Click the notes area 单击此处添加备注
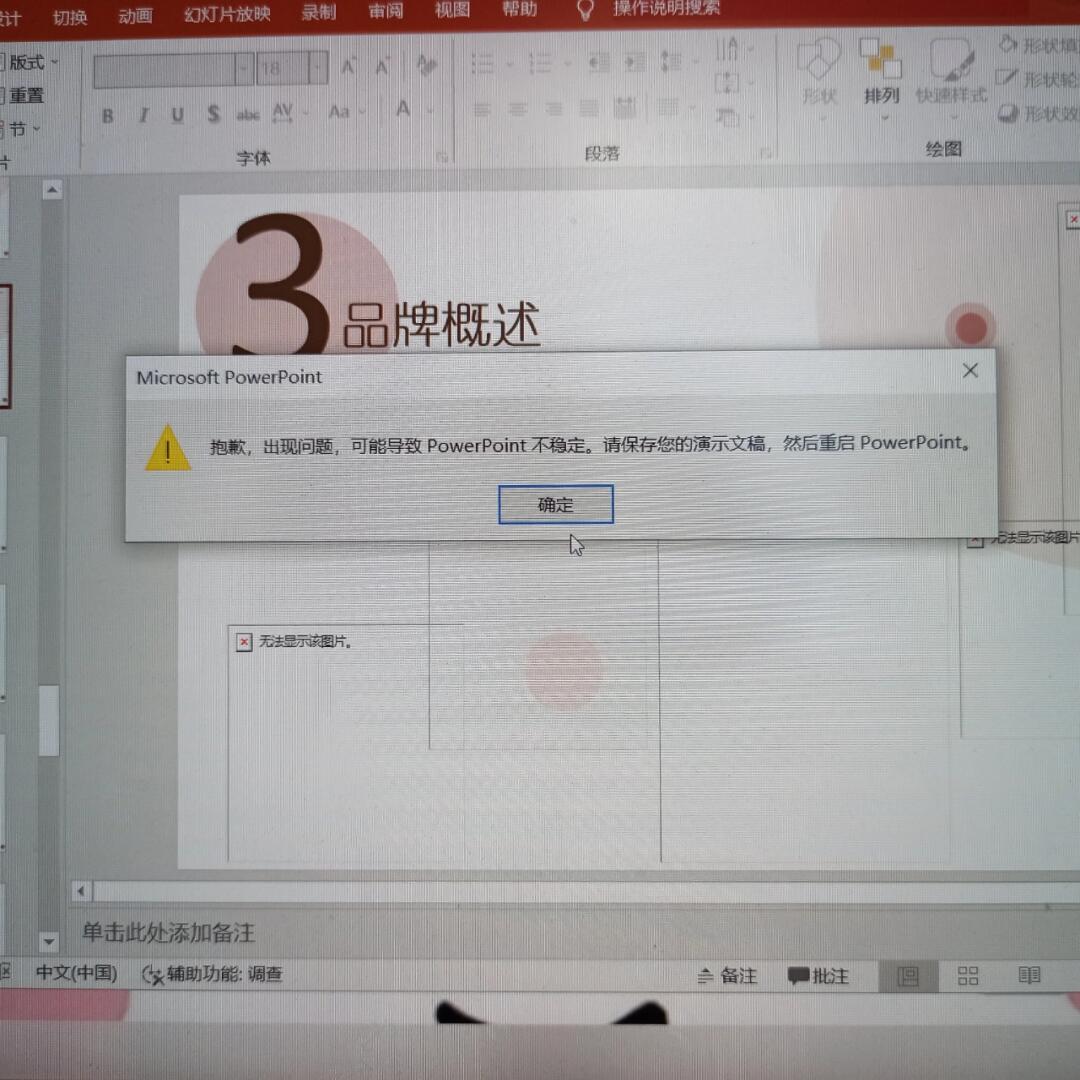The width and height of the screenshot is (1080, 1080). click(169, 933)
